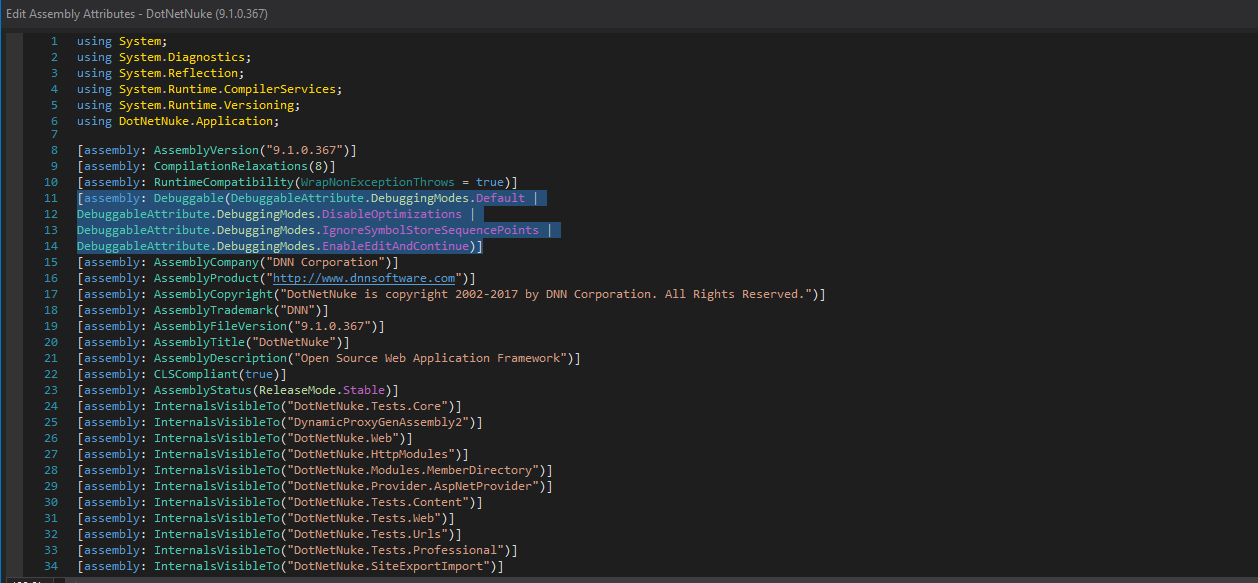
Task: Click the InternalsVisibleTo "DotNetNuke.Web" line
Action: point(245,438)
